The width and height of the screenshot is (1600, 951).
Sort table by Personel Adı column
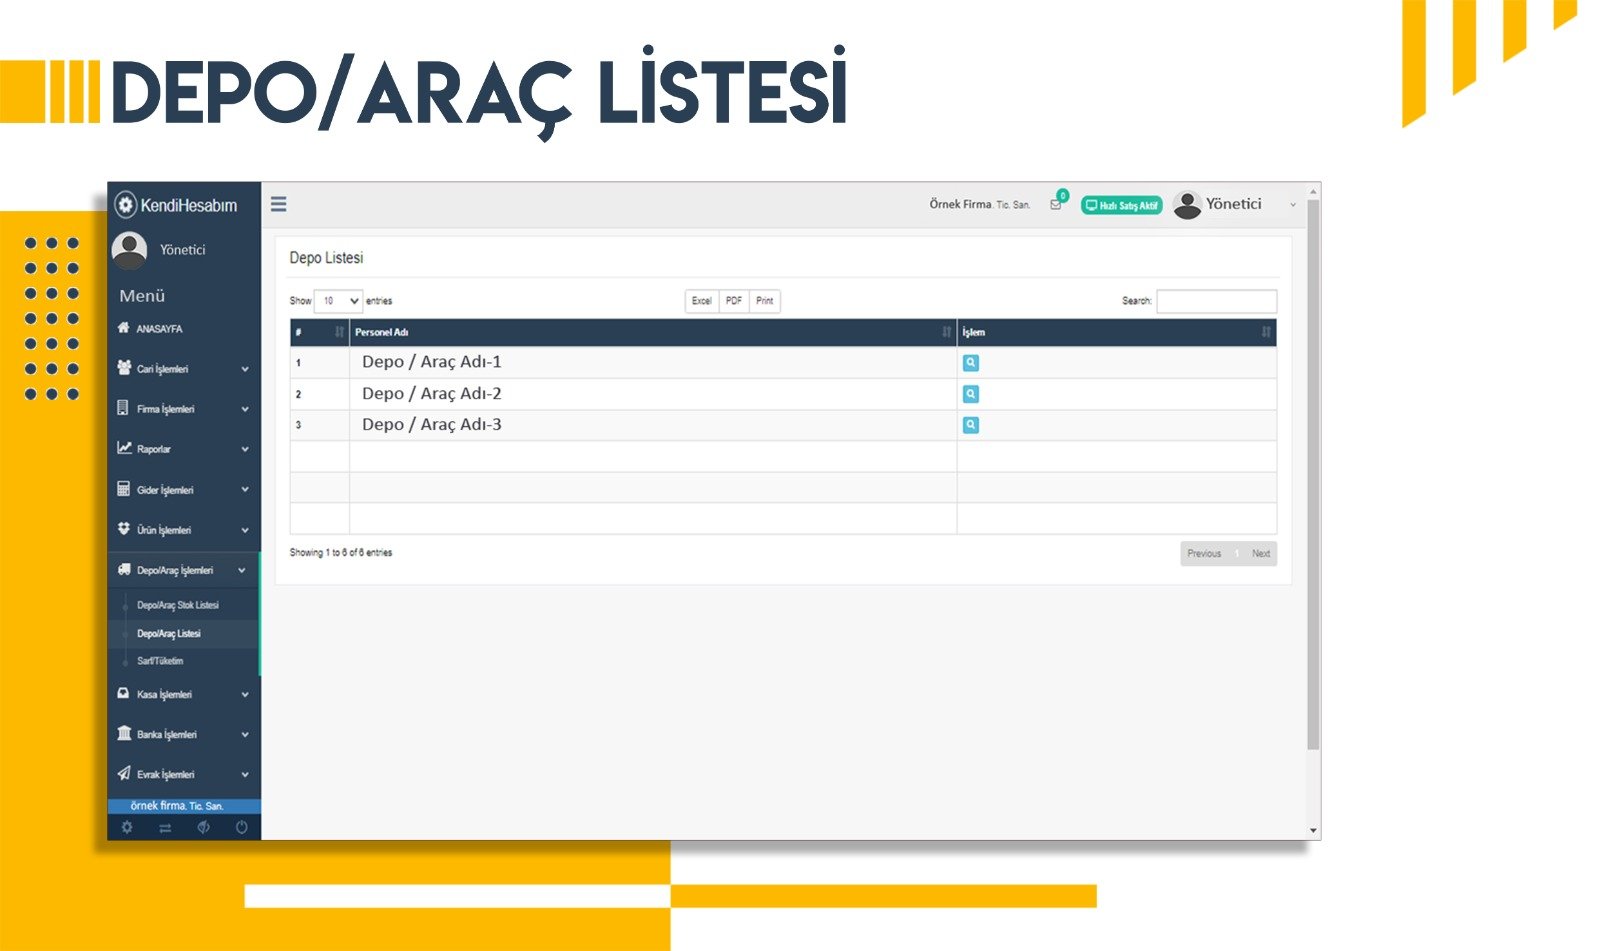point(650,332)
